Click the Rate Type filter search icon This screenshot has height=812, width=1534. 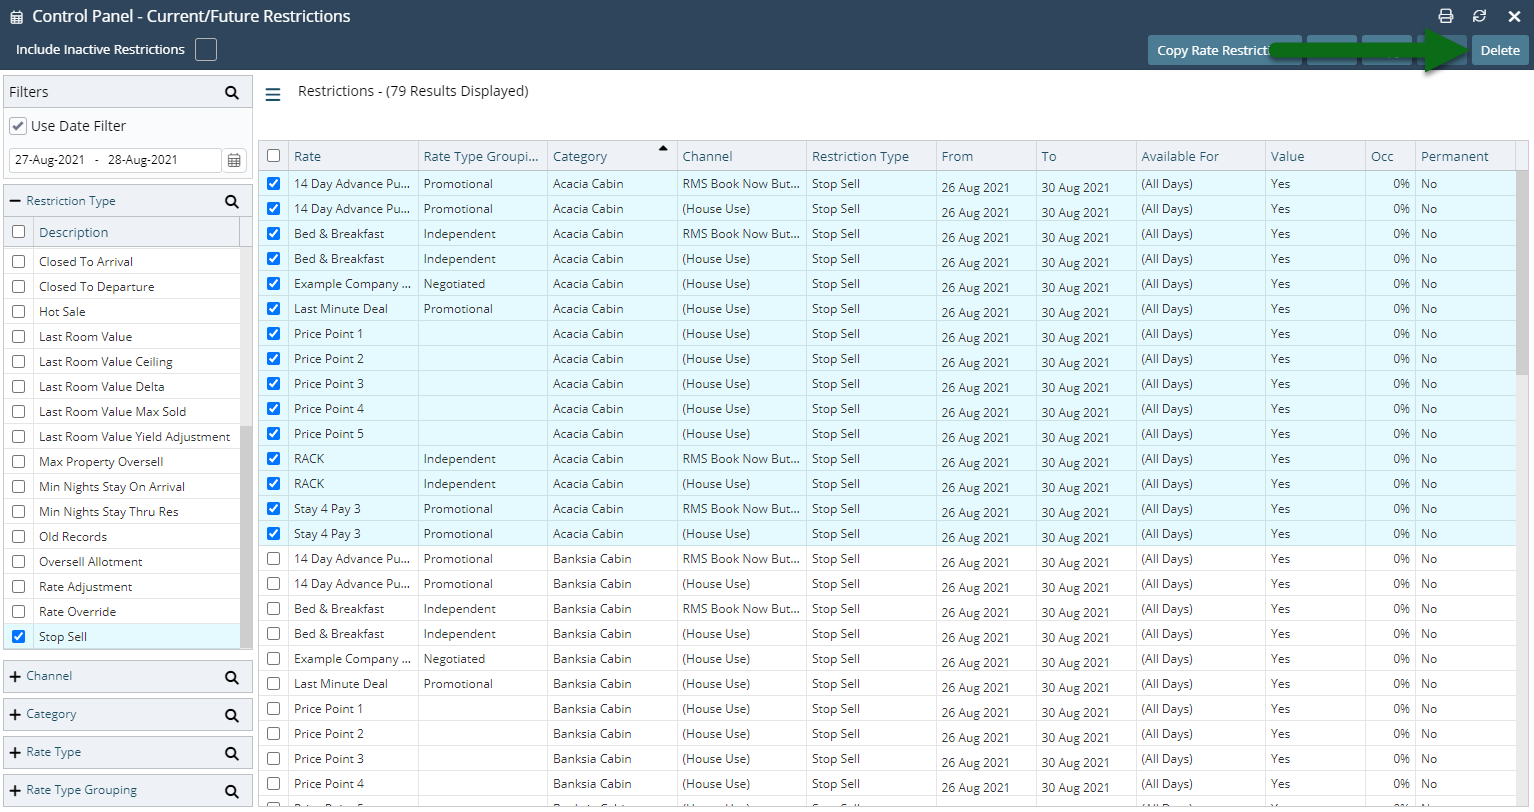pyautogui.click(x=232, y=753)
